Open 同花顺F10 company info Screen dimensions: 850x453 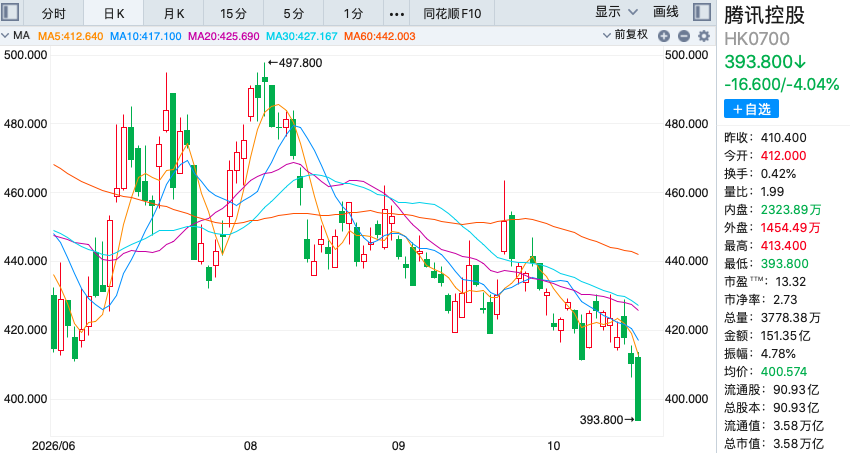coord(452,13)
